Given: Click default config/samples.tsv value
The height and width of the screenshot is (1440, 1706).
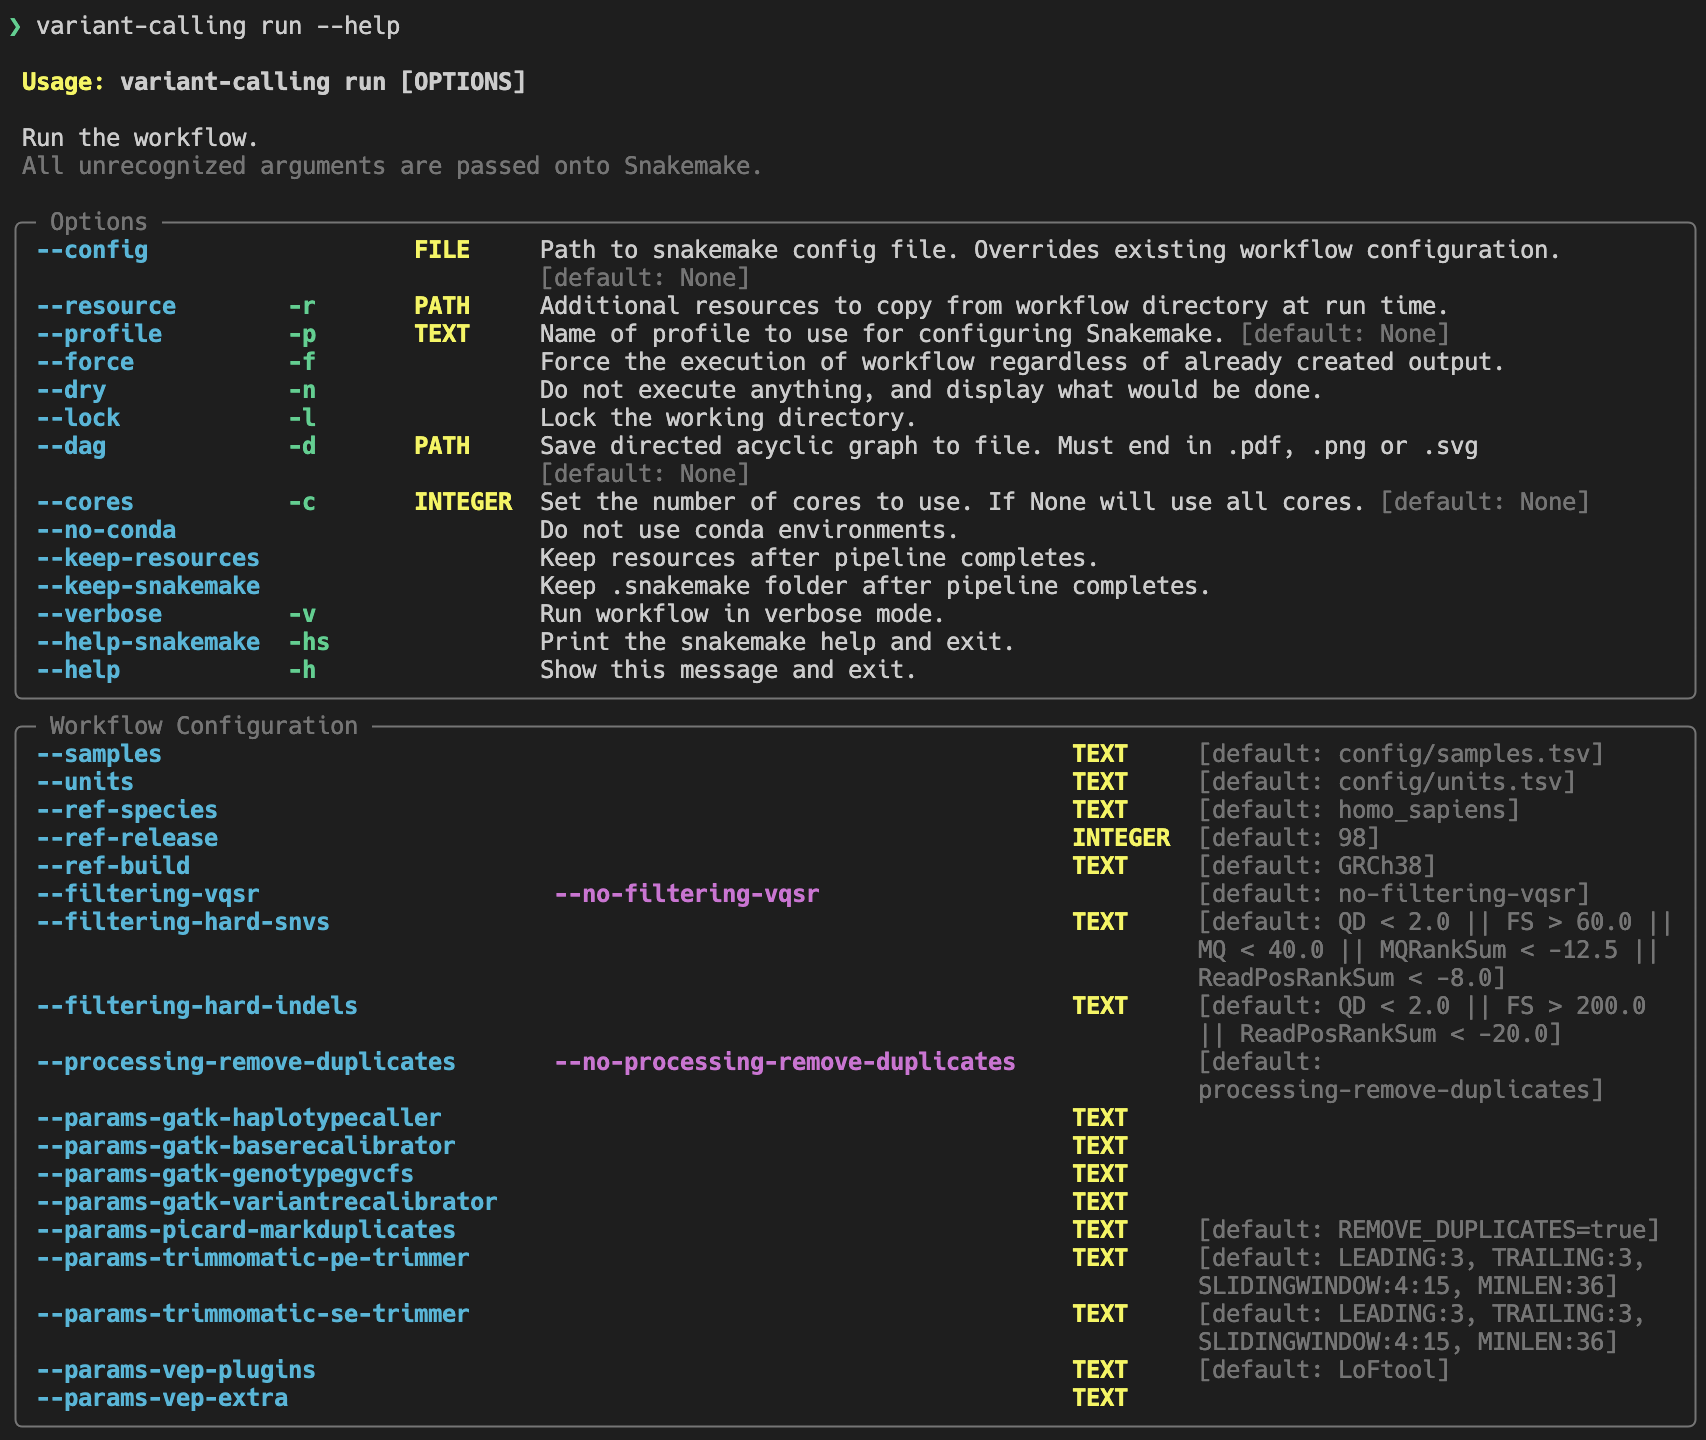Looking at the screenshot, I should [1401, 754].
